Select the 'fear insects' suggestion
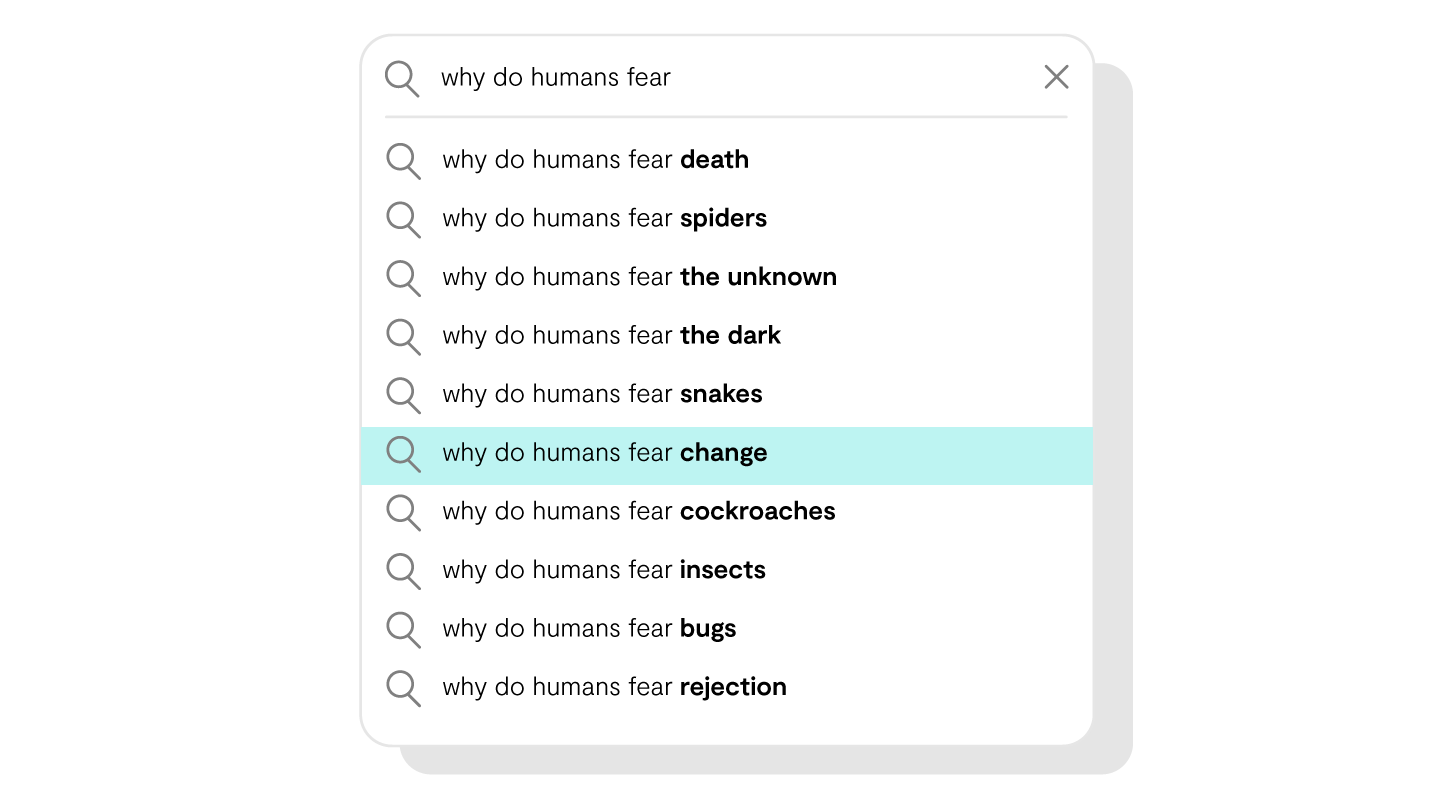 pos(604,570)
